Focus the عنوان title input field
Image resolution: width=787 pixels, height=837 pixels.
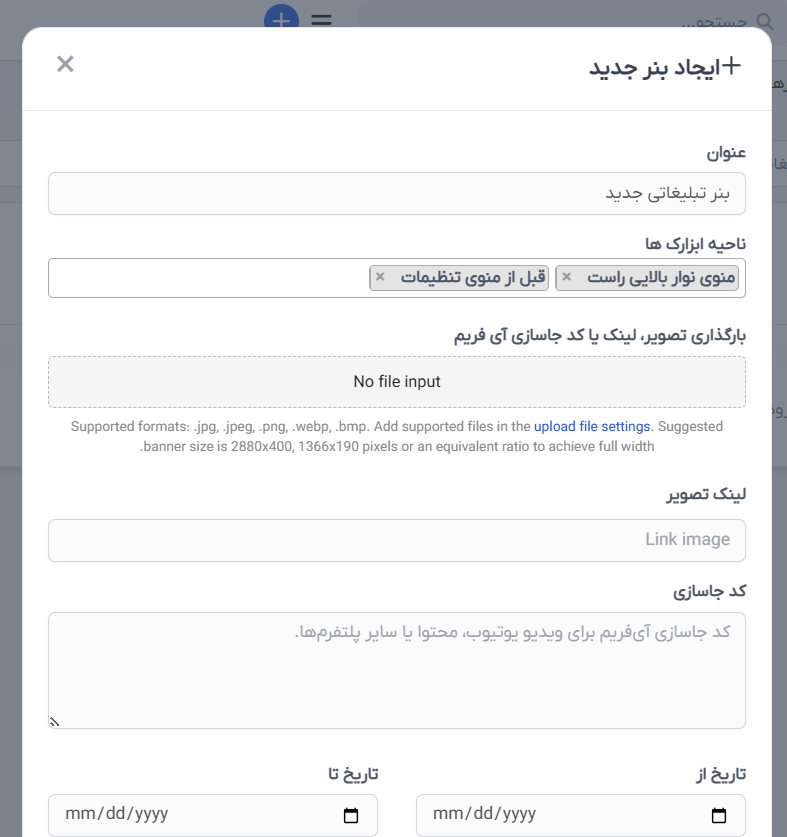(x=397, y=193)
